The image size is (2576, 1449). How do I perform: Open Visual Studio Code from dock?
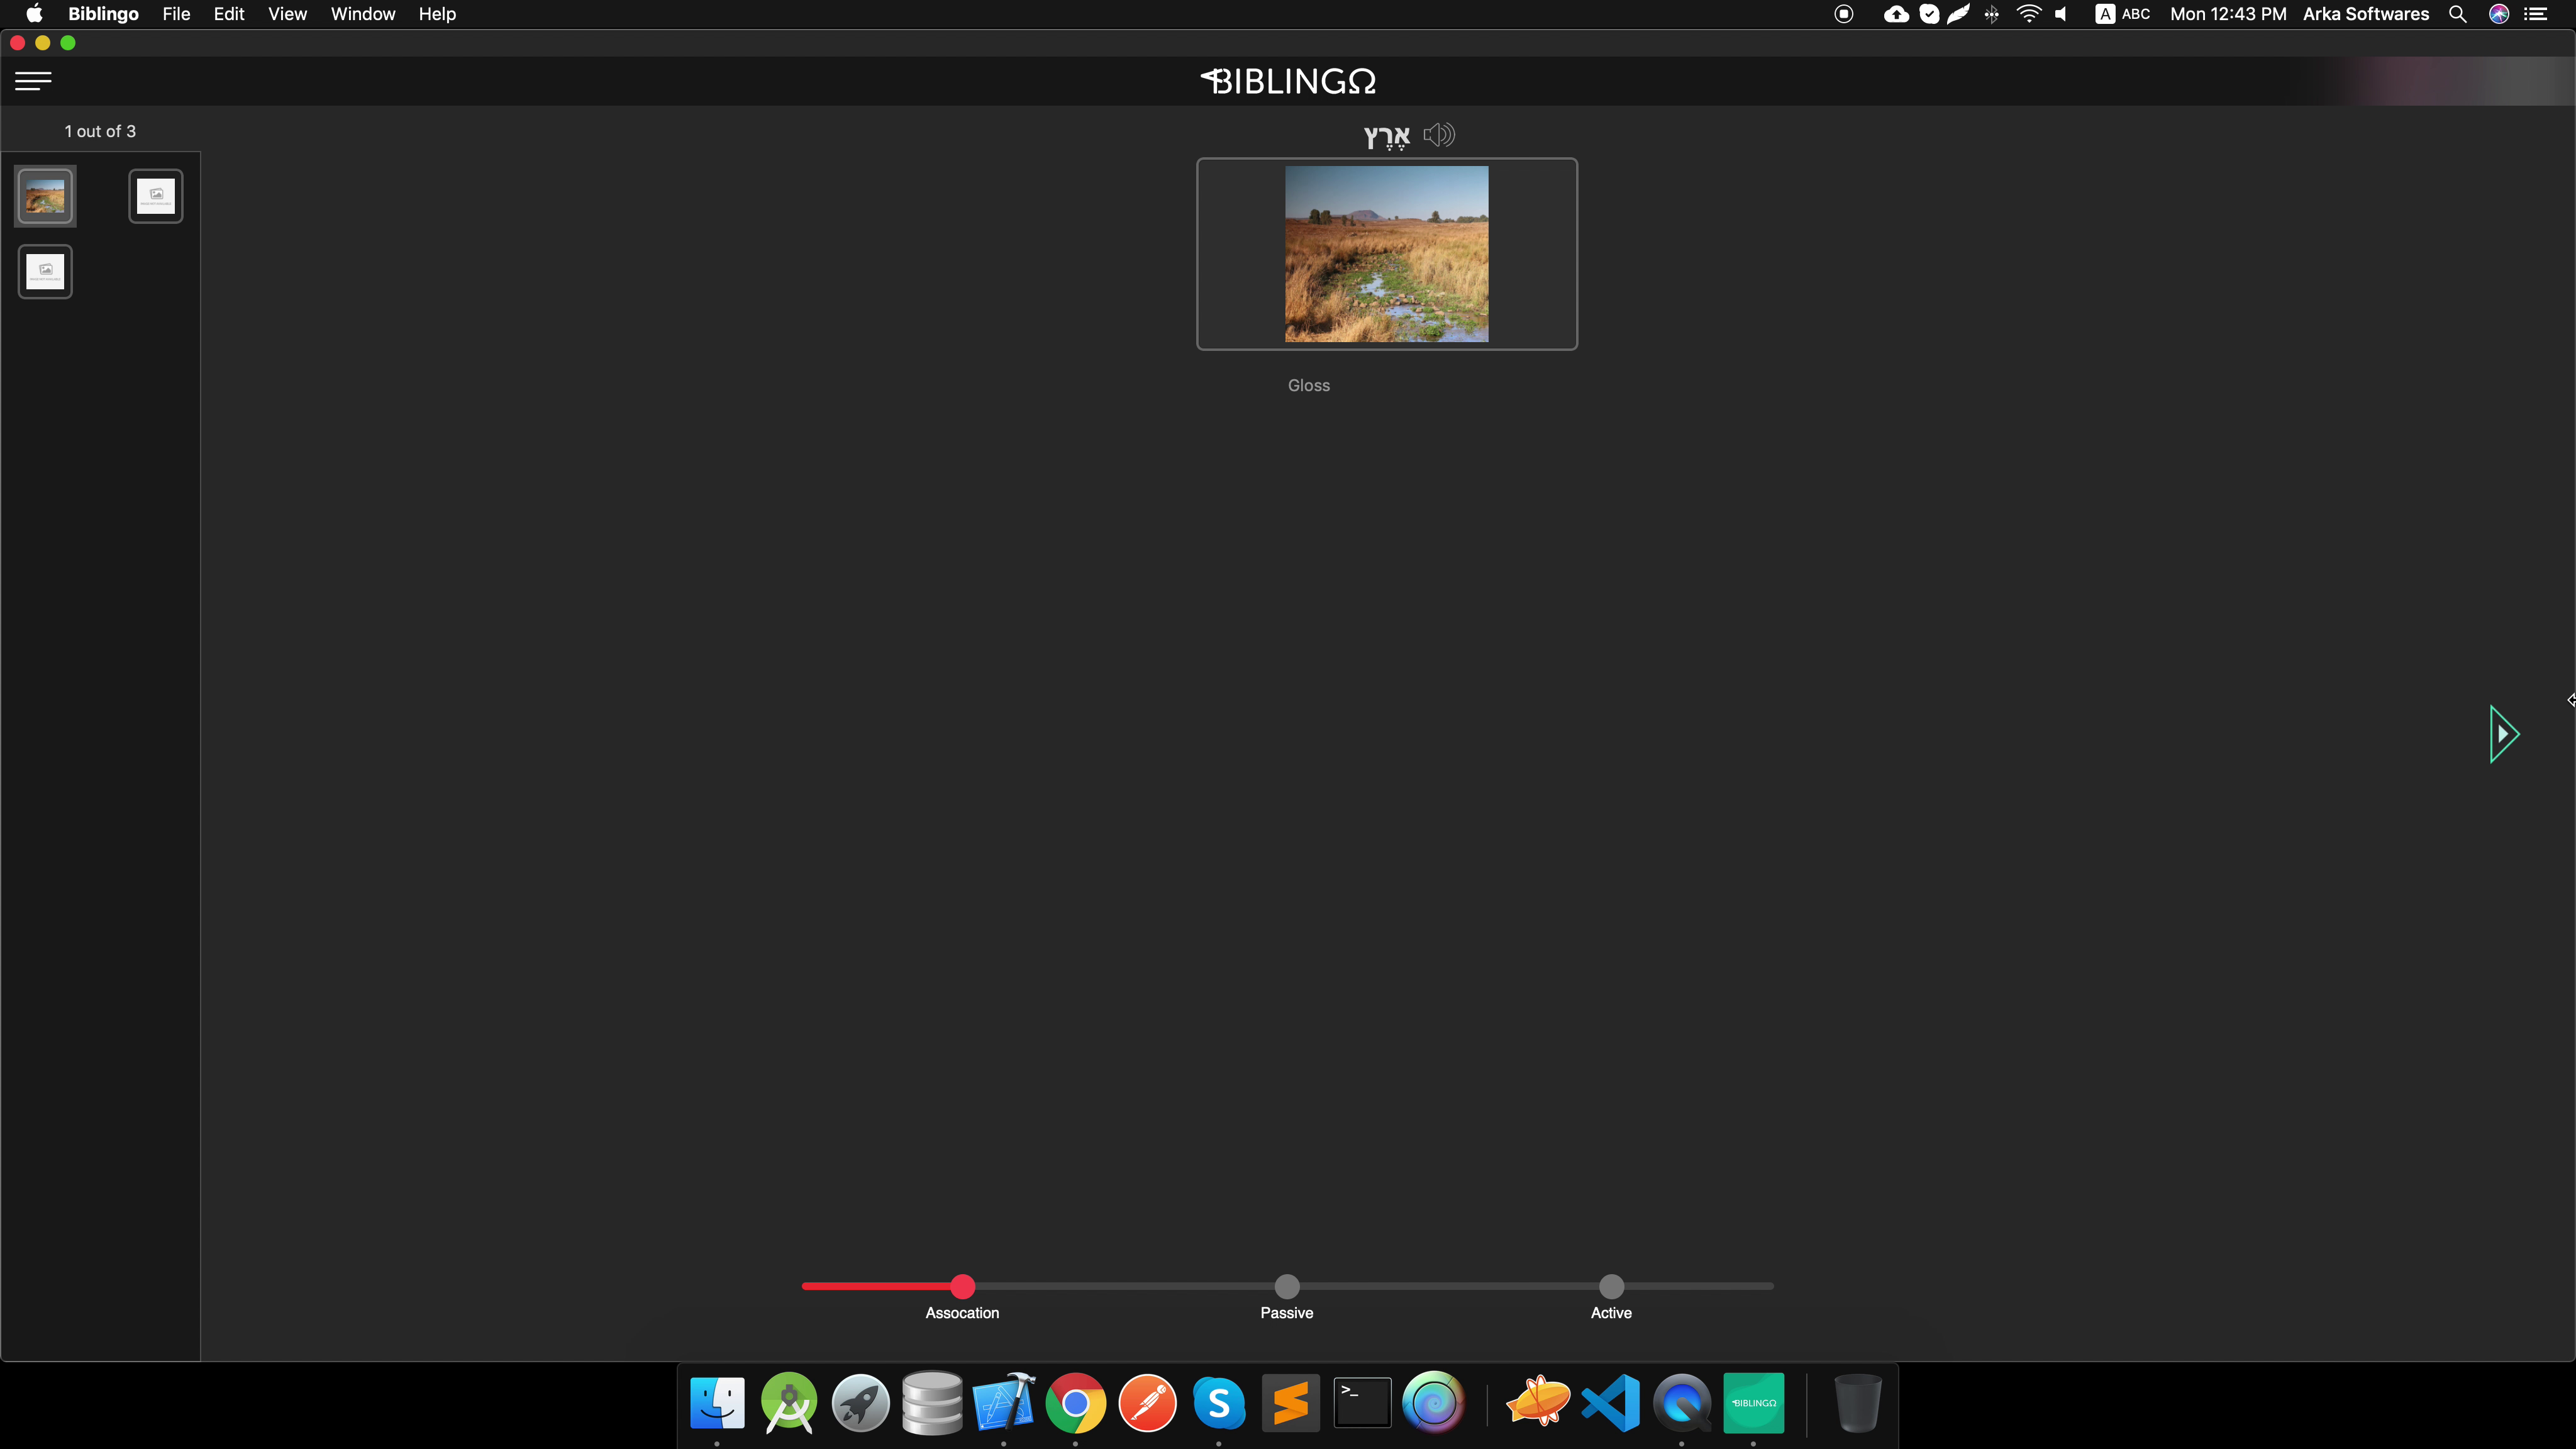pyautogui.click(x=1610, y=1403)
